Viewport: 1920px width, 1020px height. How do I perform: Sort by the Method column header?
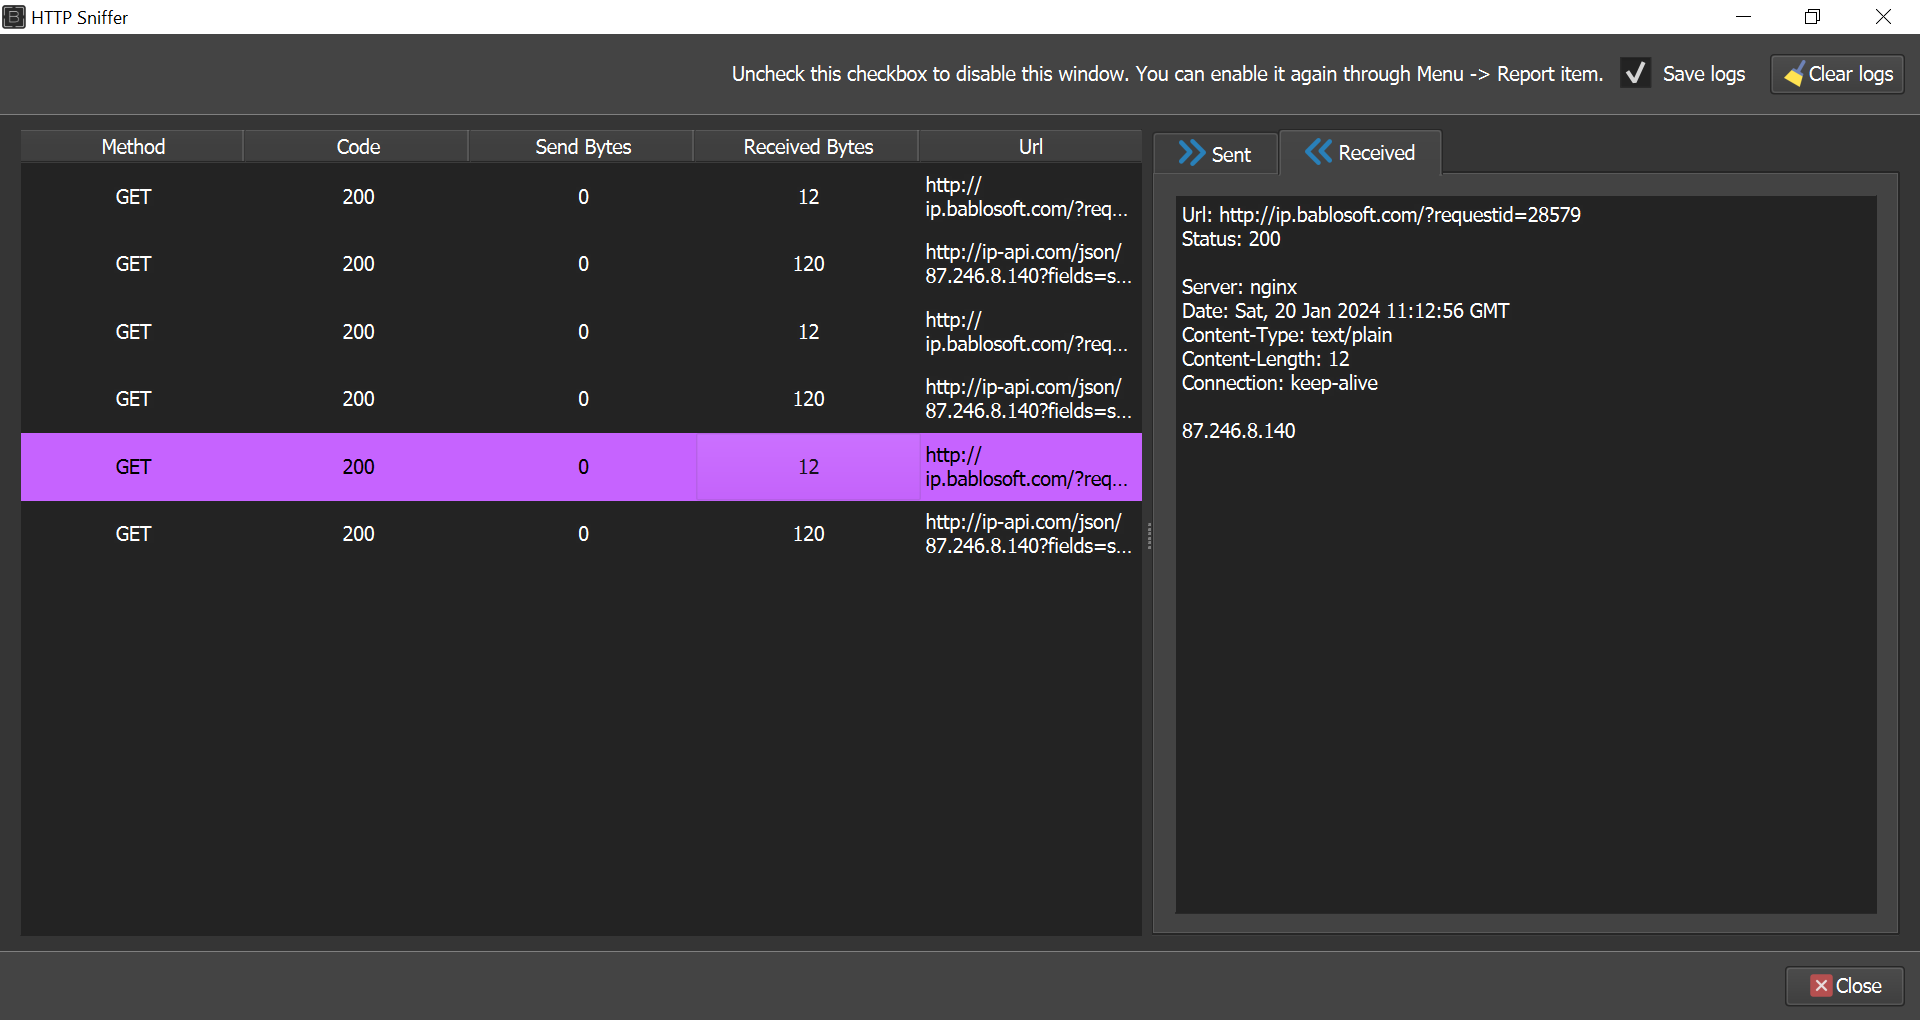132,147
